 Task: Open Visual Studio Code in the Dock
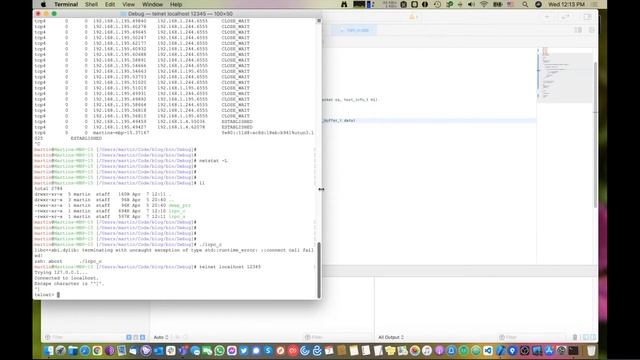pyautogui.click(x=488, y=351)
